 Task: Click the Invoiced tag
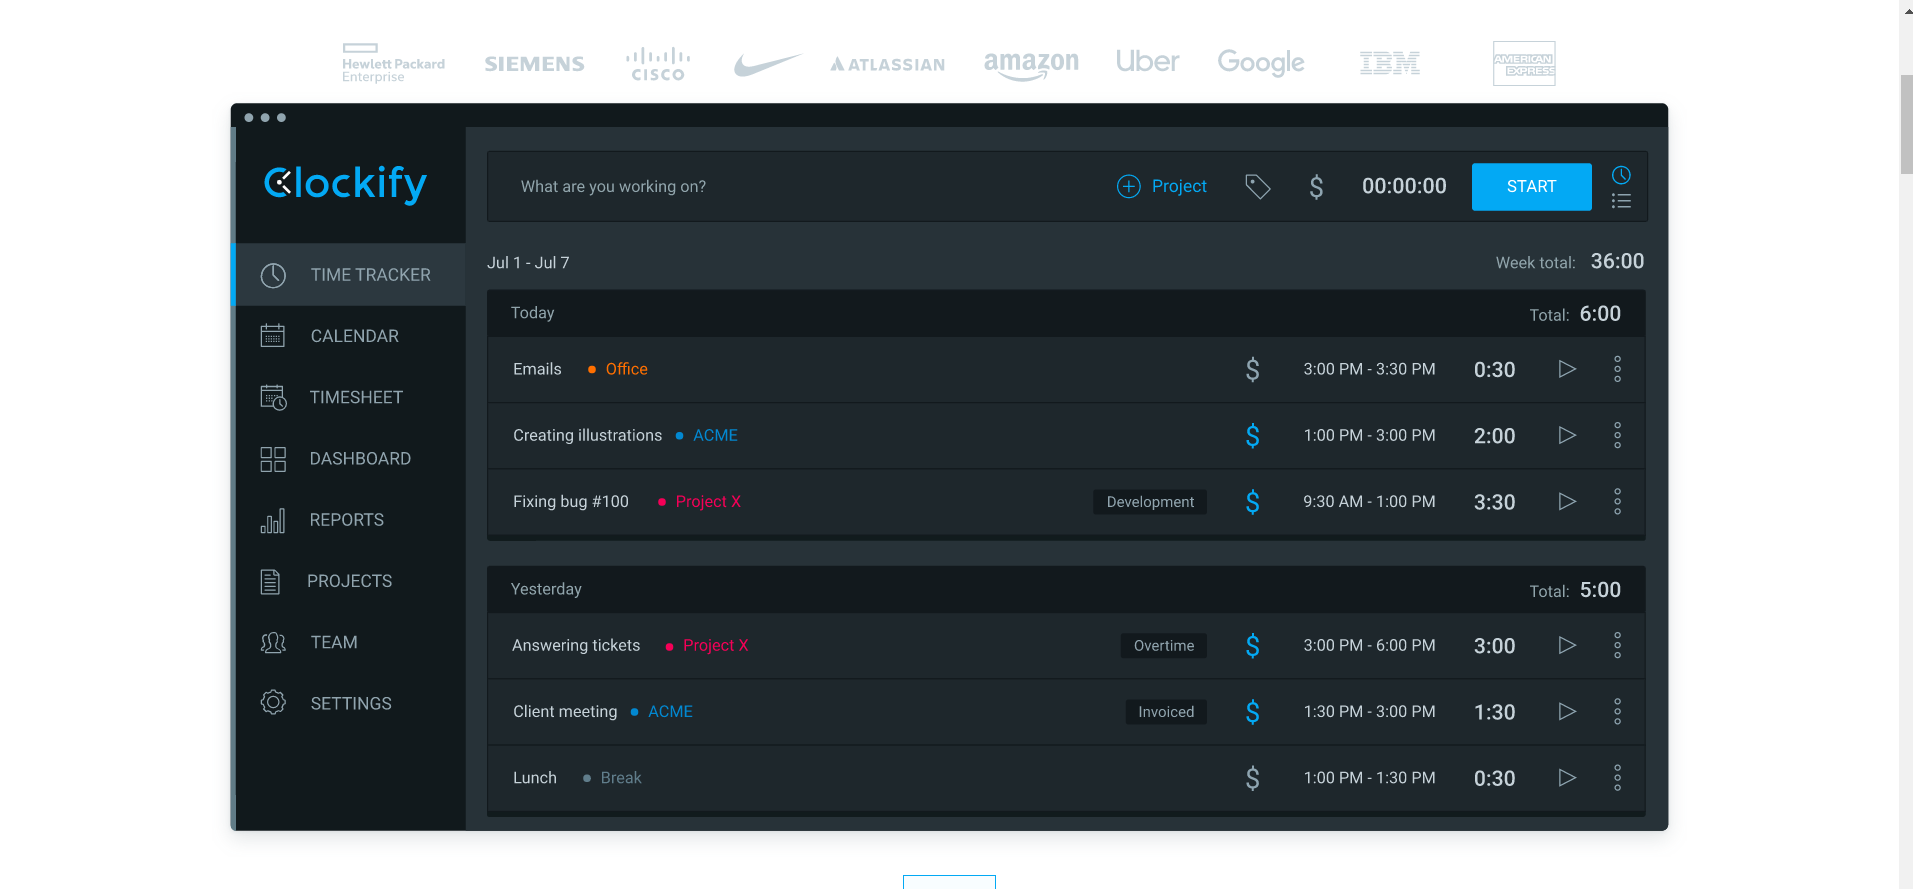(x=1166, y=712)
